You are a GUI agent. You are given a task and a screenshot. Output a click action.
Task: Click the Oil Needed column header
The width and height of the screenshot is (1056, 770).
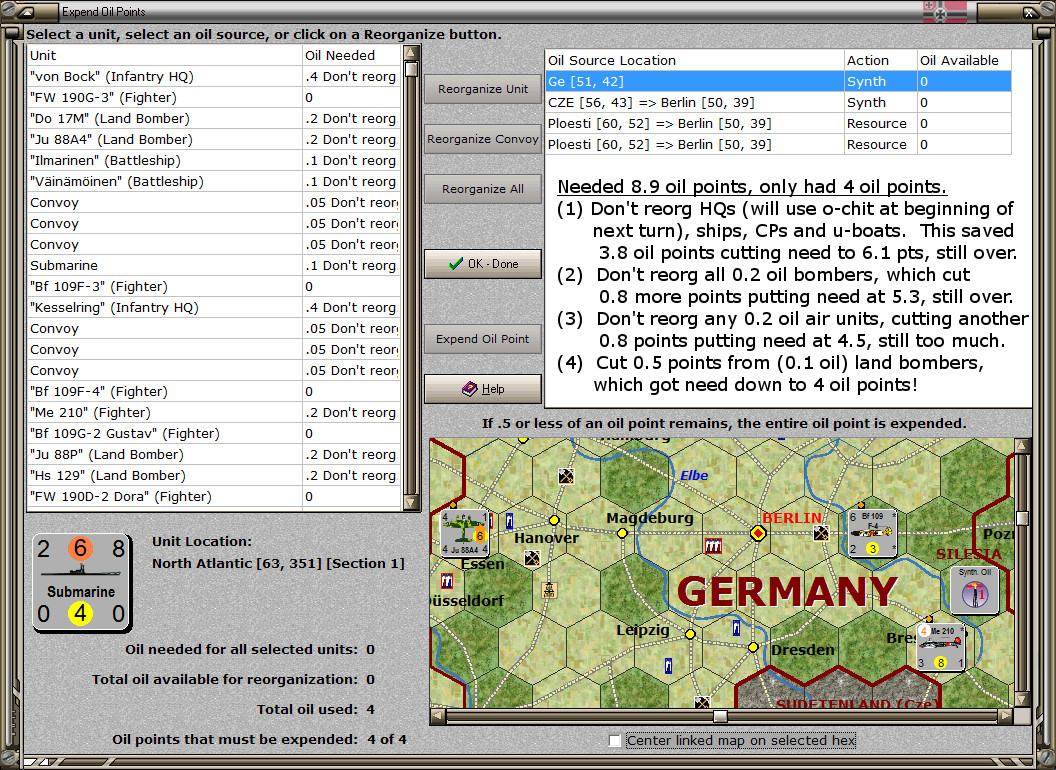352,55
